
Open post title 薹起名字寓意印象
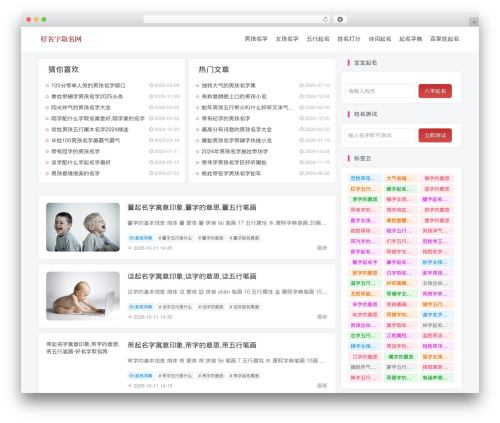point(192,208)
